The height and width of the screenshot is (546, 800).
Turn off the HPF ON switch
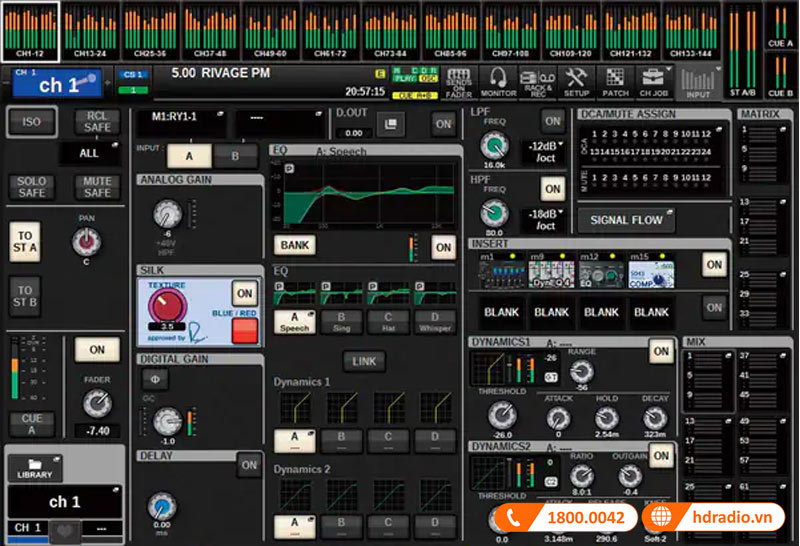(552, 188)
